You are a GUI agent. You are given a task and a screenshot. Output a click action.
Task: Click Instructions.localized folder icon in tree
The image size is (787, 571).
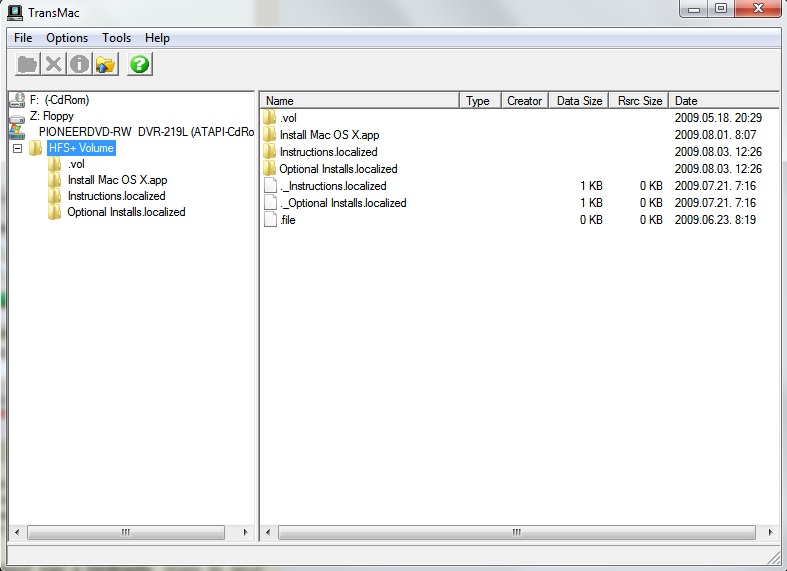[55, 196]
